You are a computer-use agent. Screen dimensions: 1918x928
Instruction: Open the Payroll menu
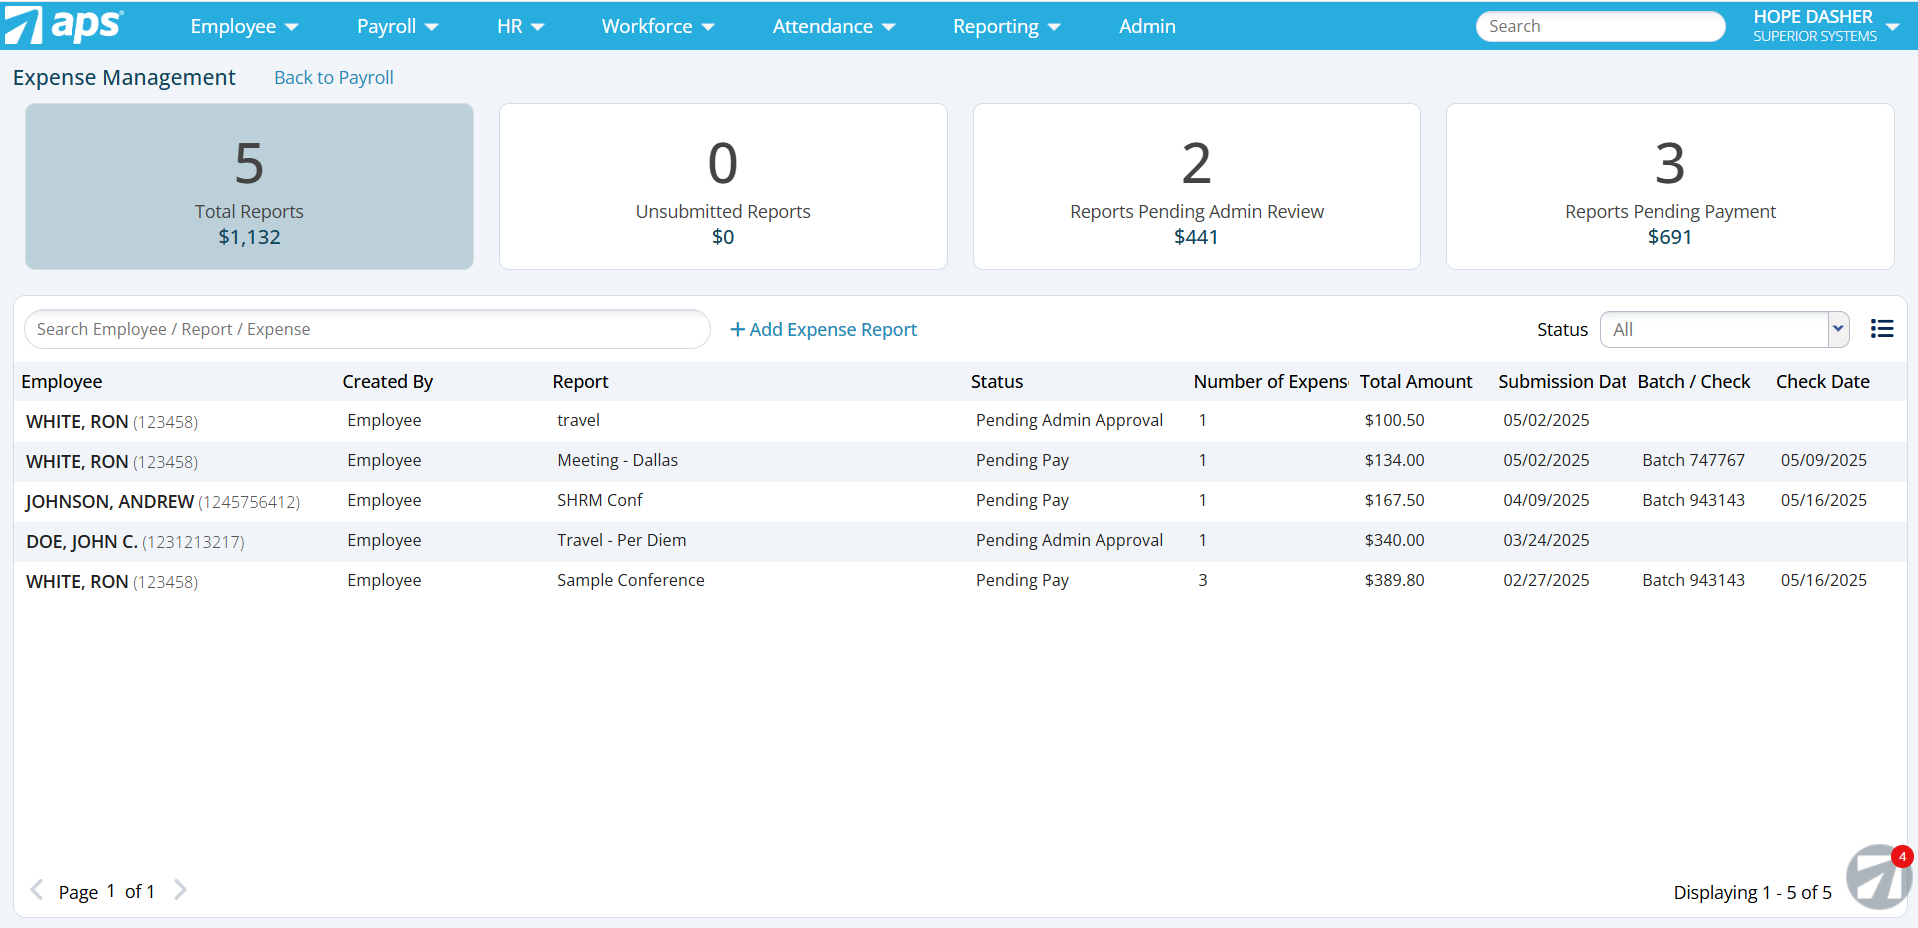point(396,26)
